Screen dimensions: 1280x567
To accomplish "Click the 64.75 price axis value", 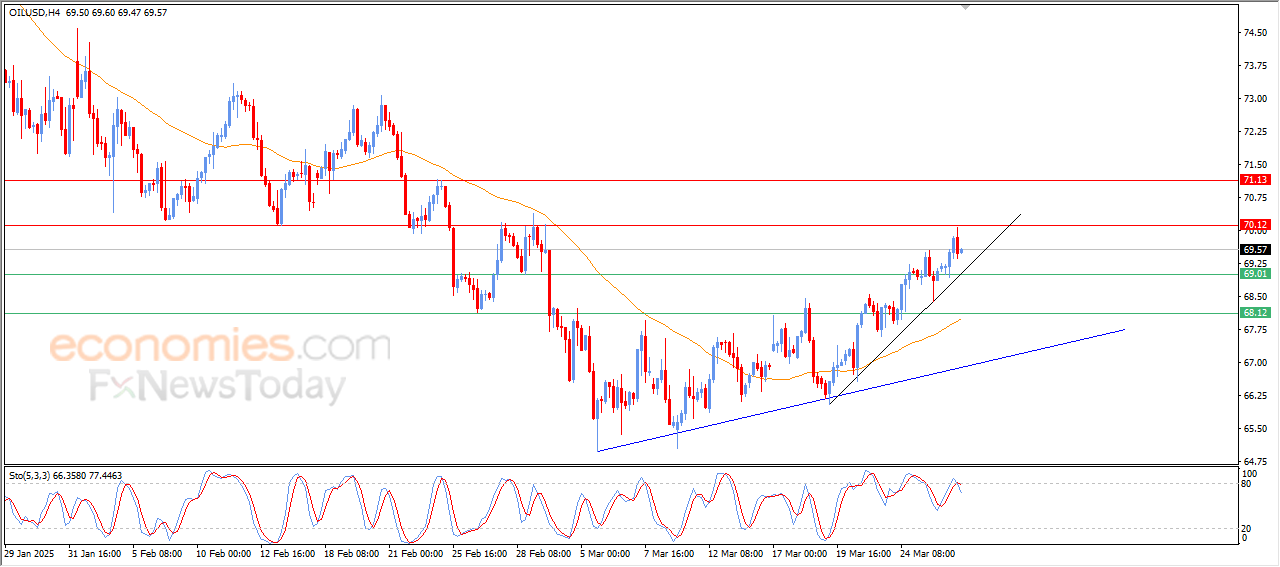I will click(1256, 462).
